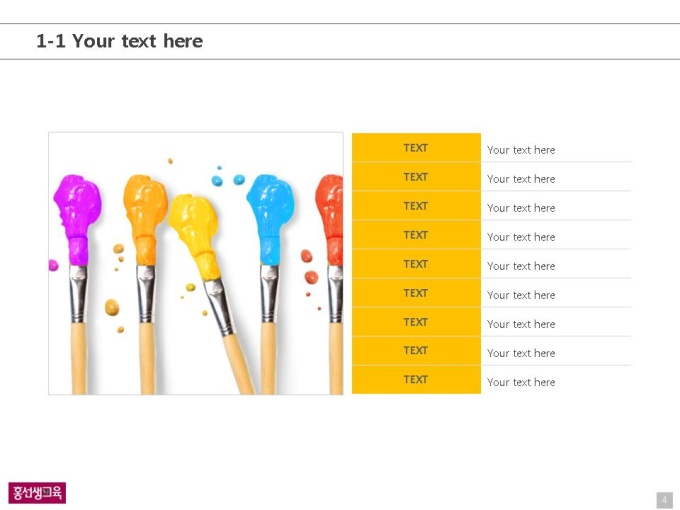Screen dimensions: 680x510
Task: Select the fifth yellow TEXT cell
Action: click(416, 264)
